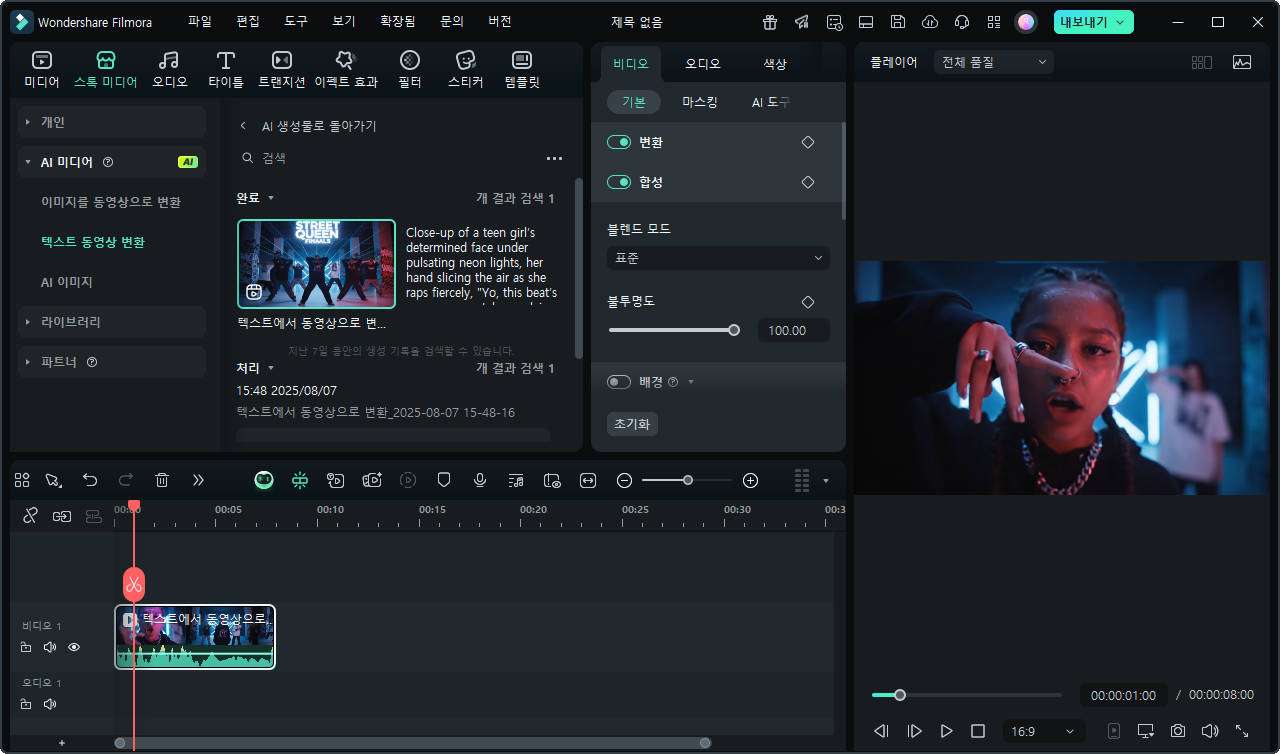Click the delete trash icon in timeline toolbar

point(162,480)
